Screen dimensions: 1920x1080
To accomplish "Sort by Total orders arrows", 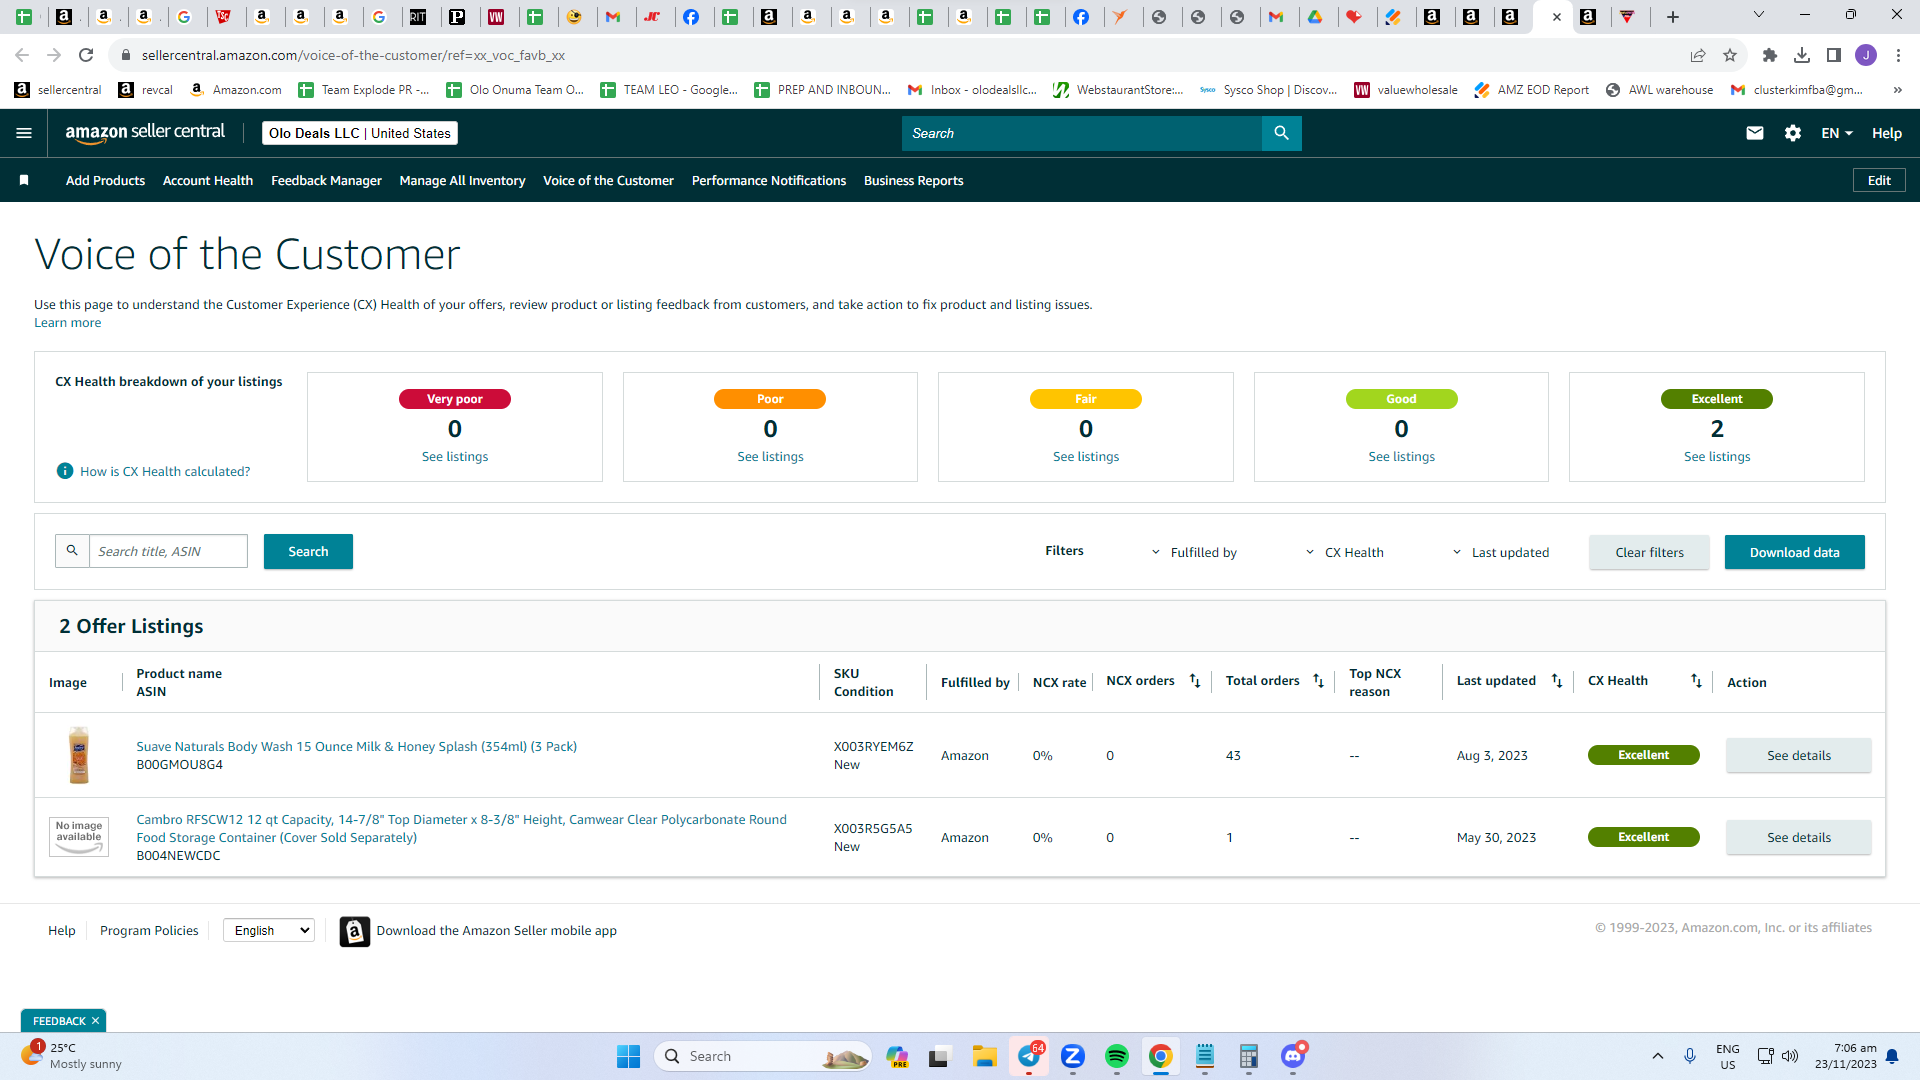I will tap(1319, 681).
